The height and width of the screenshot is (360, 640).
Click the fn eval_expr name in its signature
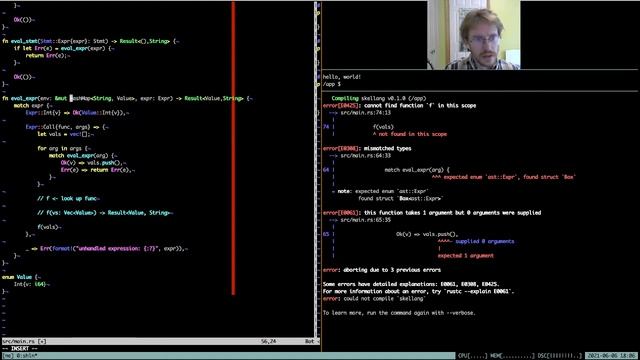[x=24, y=98]
